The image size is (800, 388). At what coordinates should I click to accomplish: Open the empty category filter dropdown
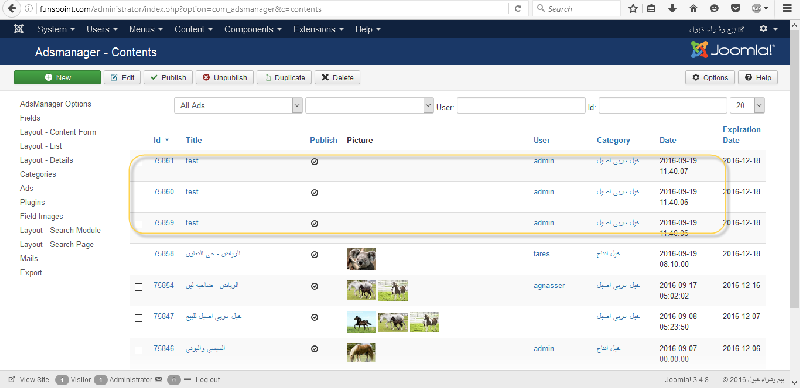pyautogui.click(x=369, y=106)
